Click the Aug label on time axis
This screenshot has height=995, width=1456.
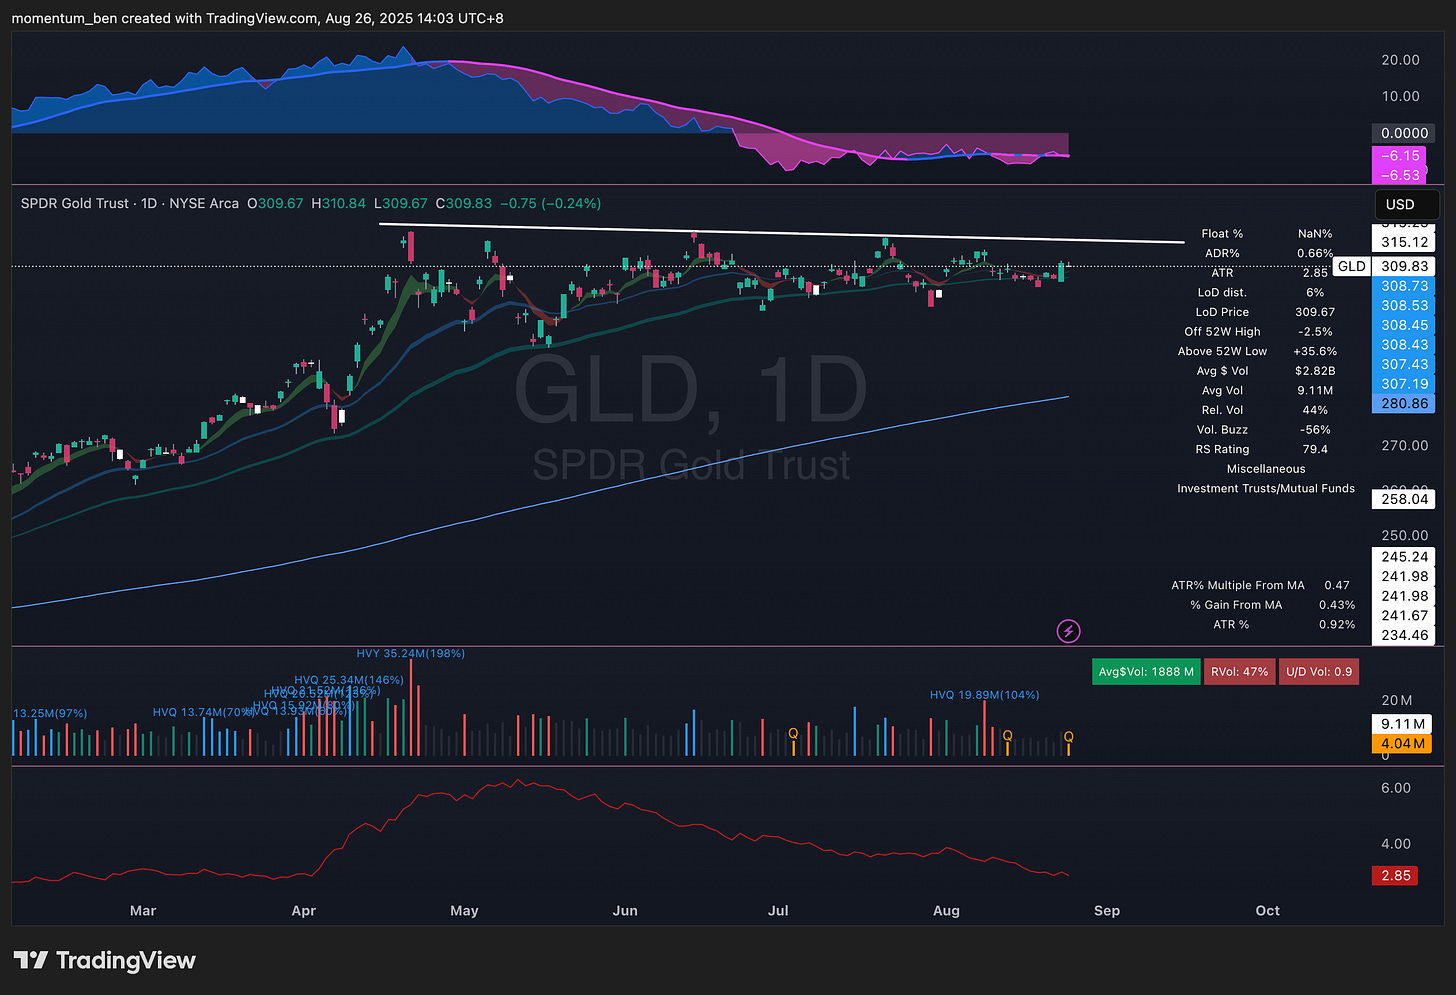point(946,911)
